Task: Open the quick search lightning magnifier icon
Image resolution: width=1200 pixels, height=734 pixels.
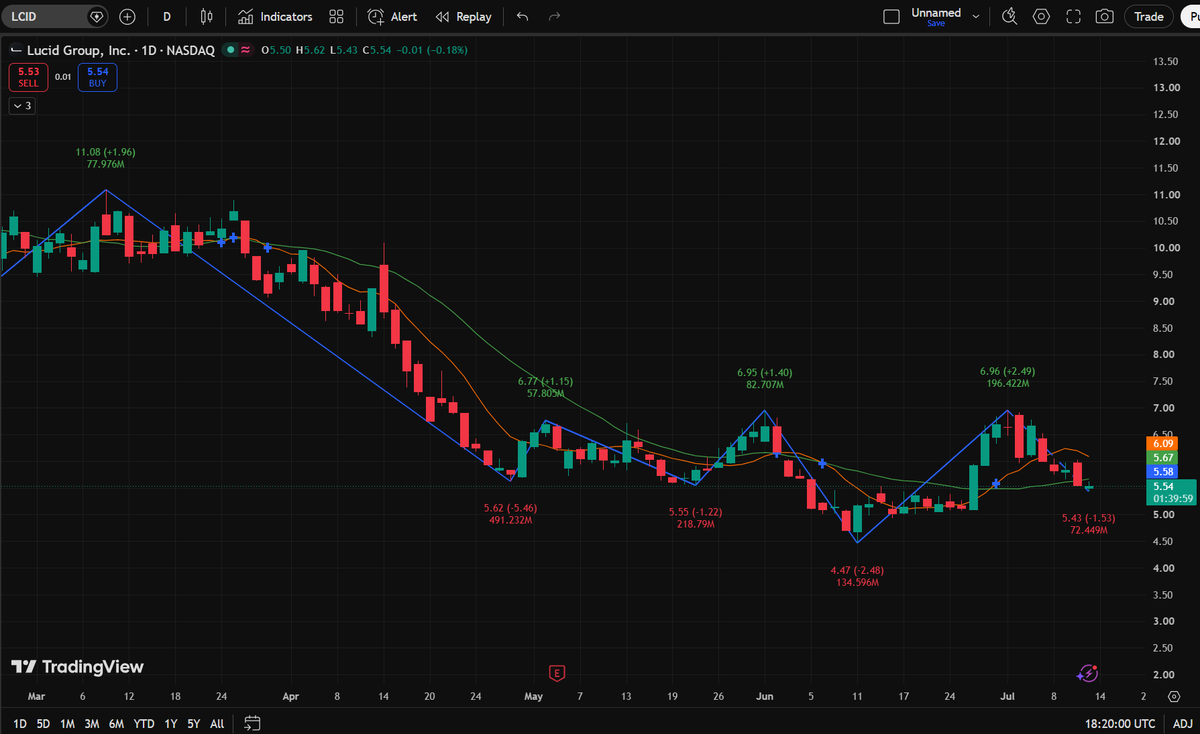Action: pos(1010,16)
